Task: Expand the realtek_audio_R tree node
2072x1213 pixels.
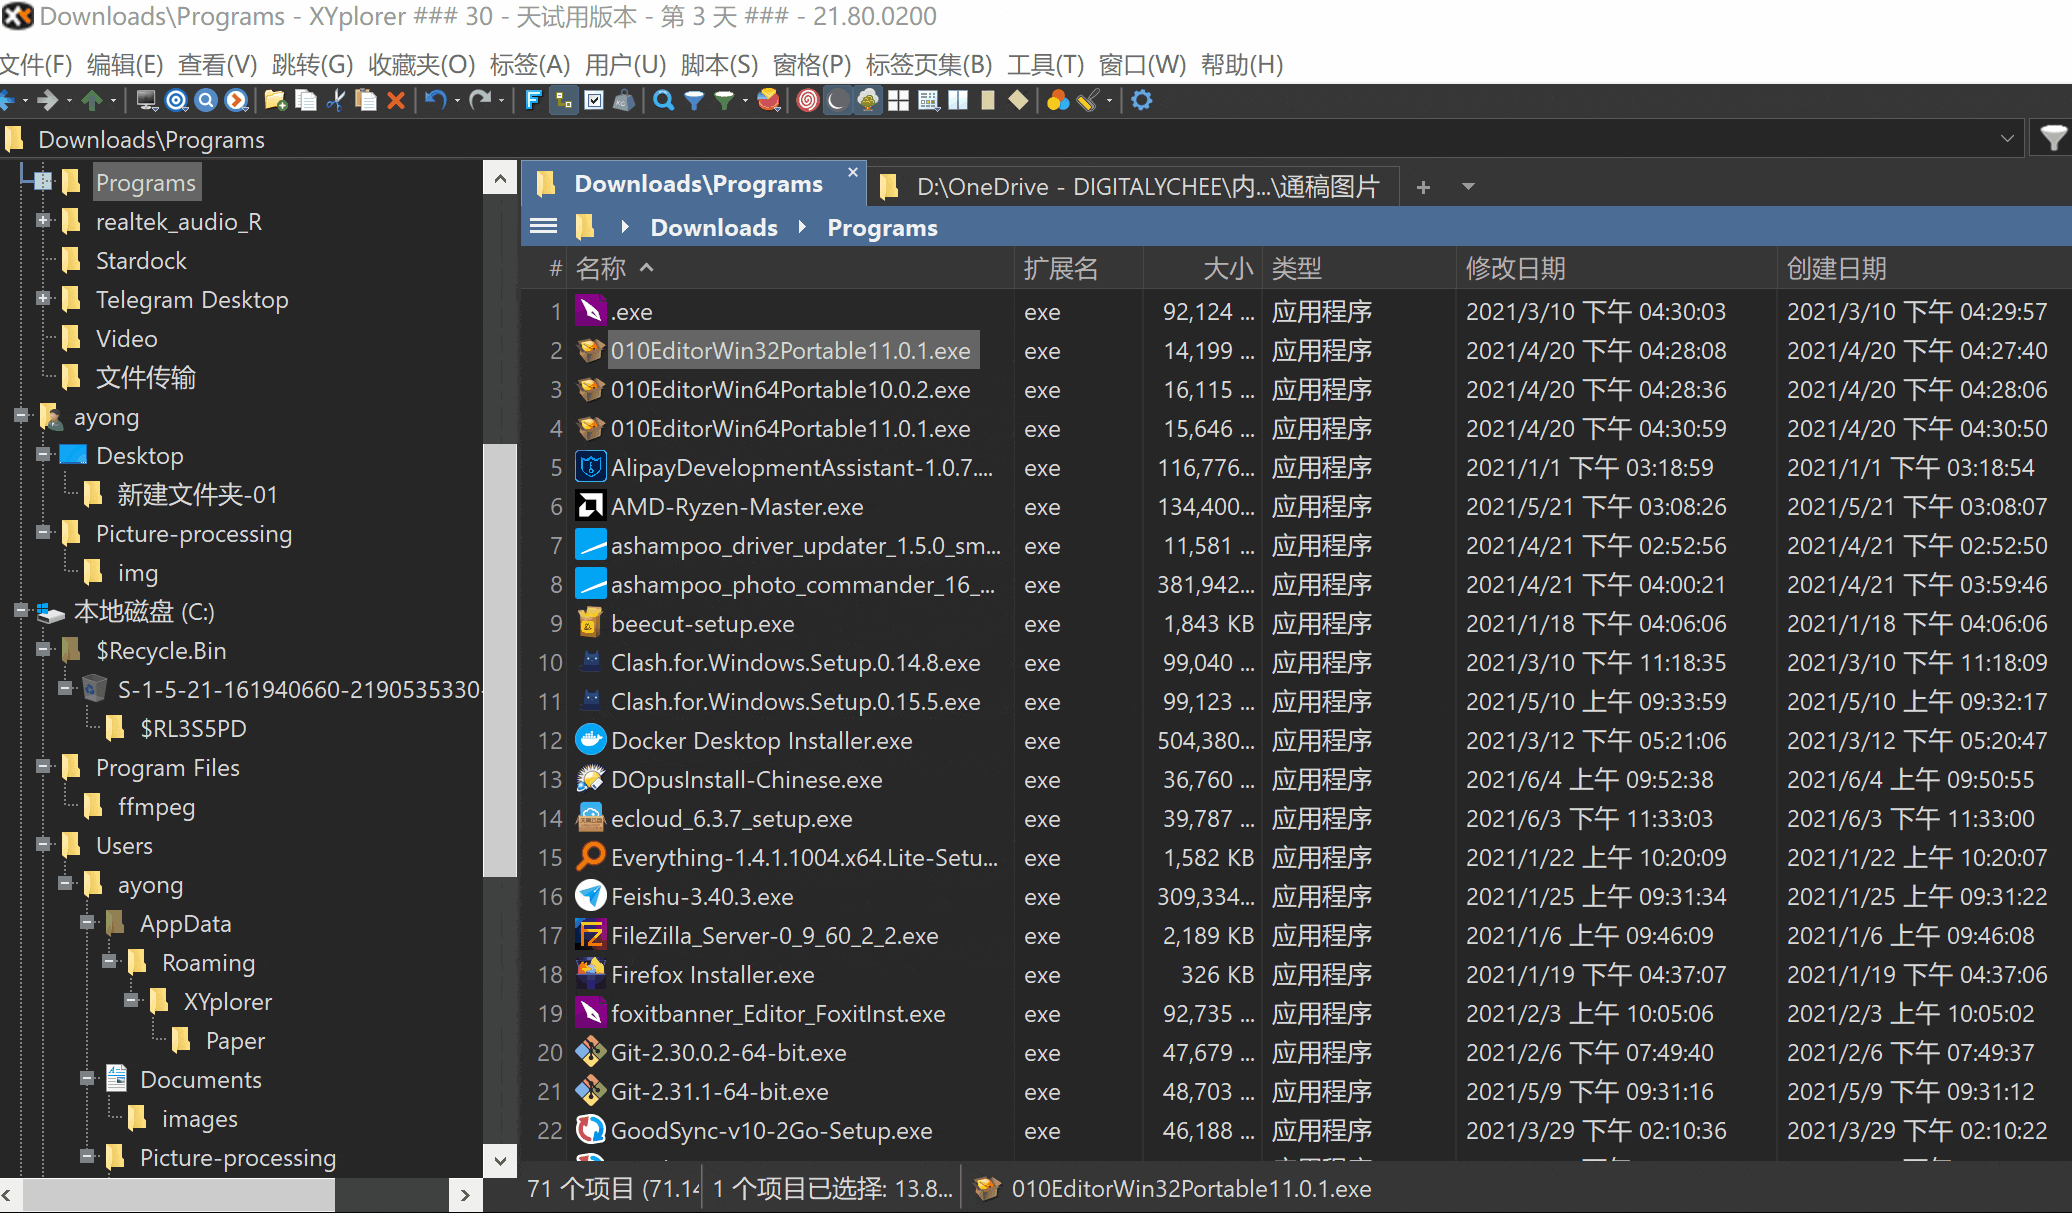Action: [43, 221]
